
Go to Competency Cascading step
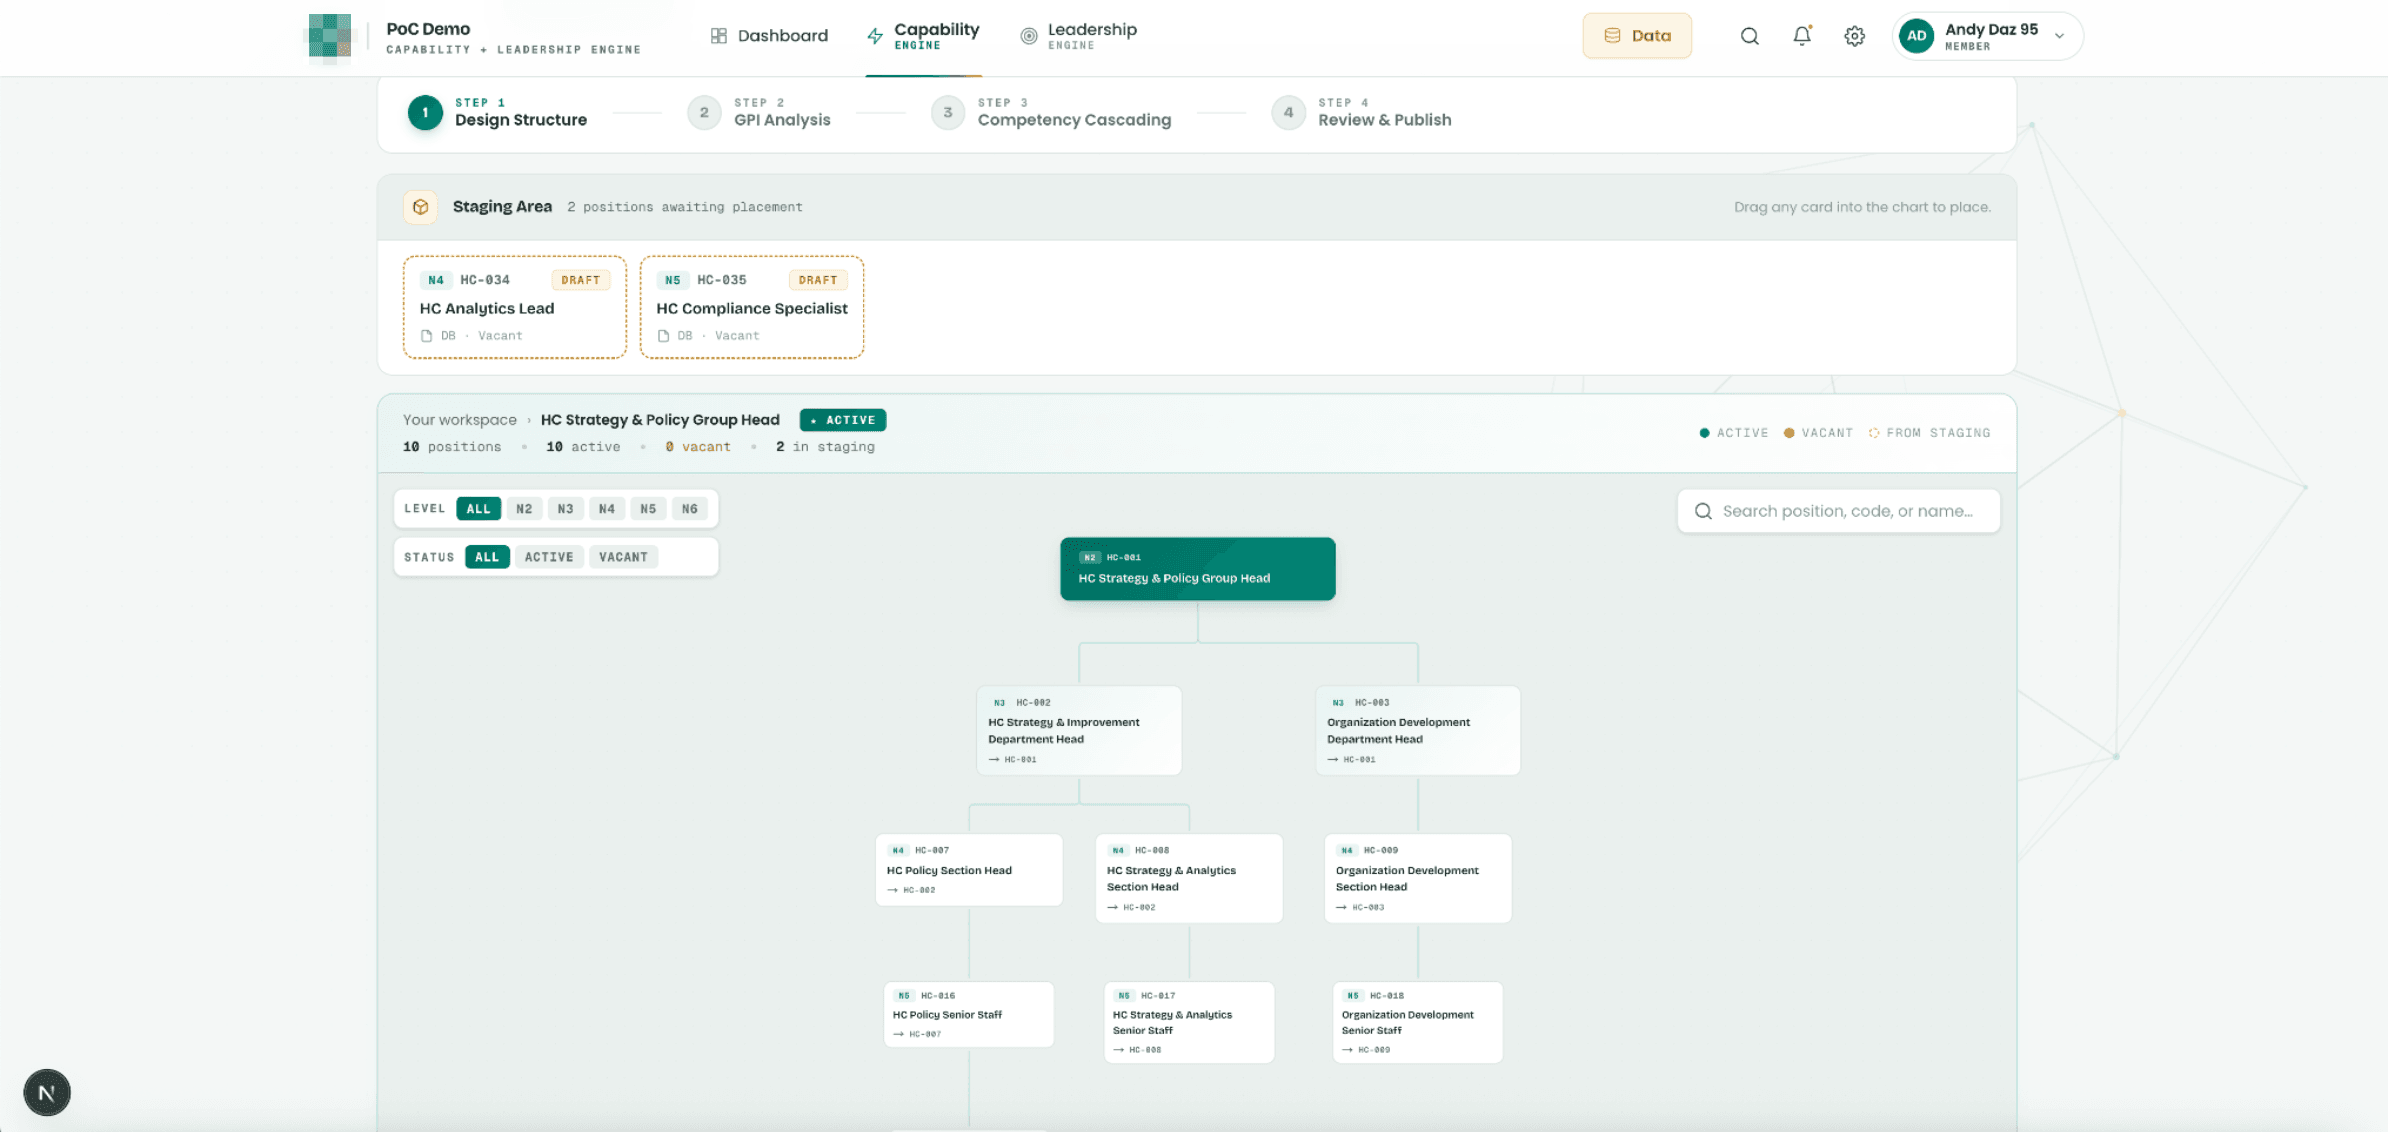1051,112
